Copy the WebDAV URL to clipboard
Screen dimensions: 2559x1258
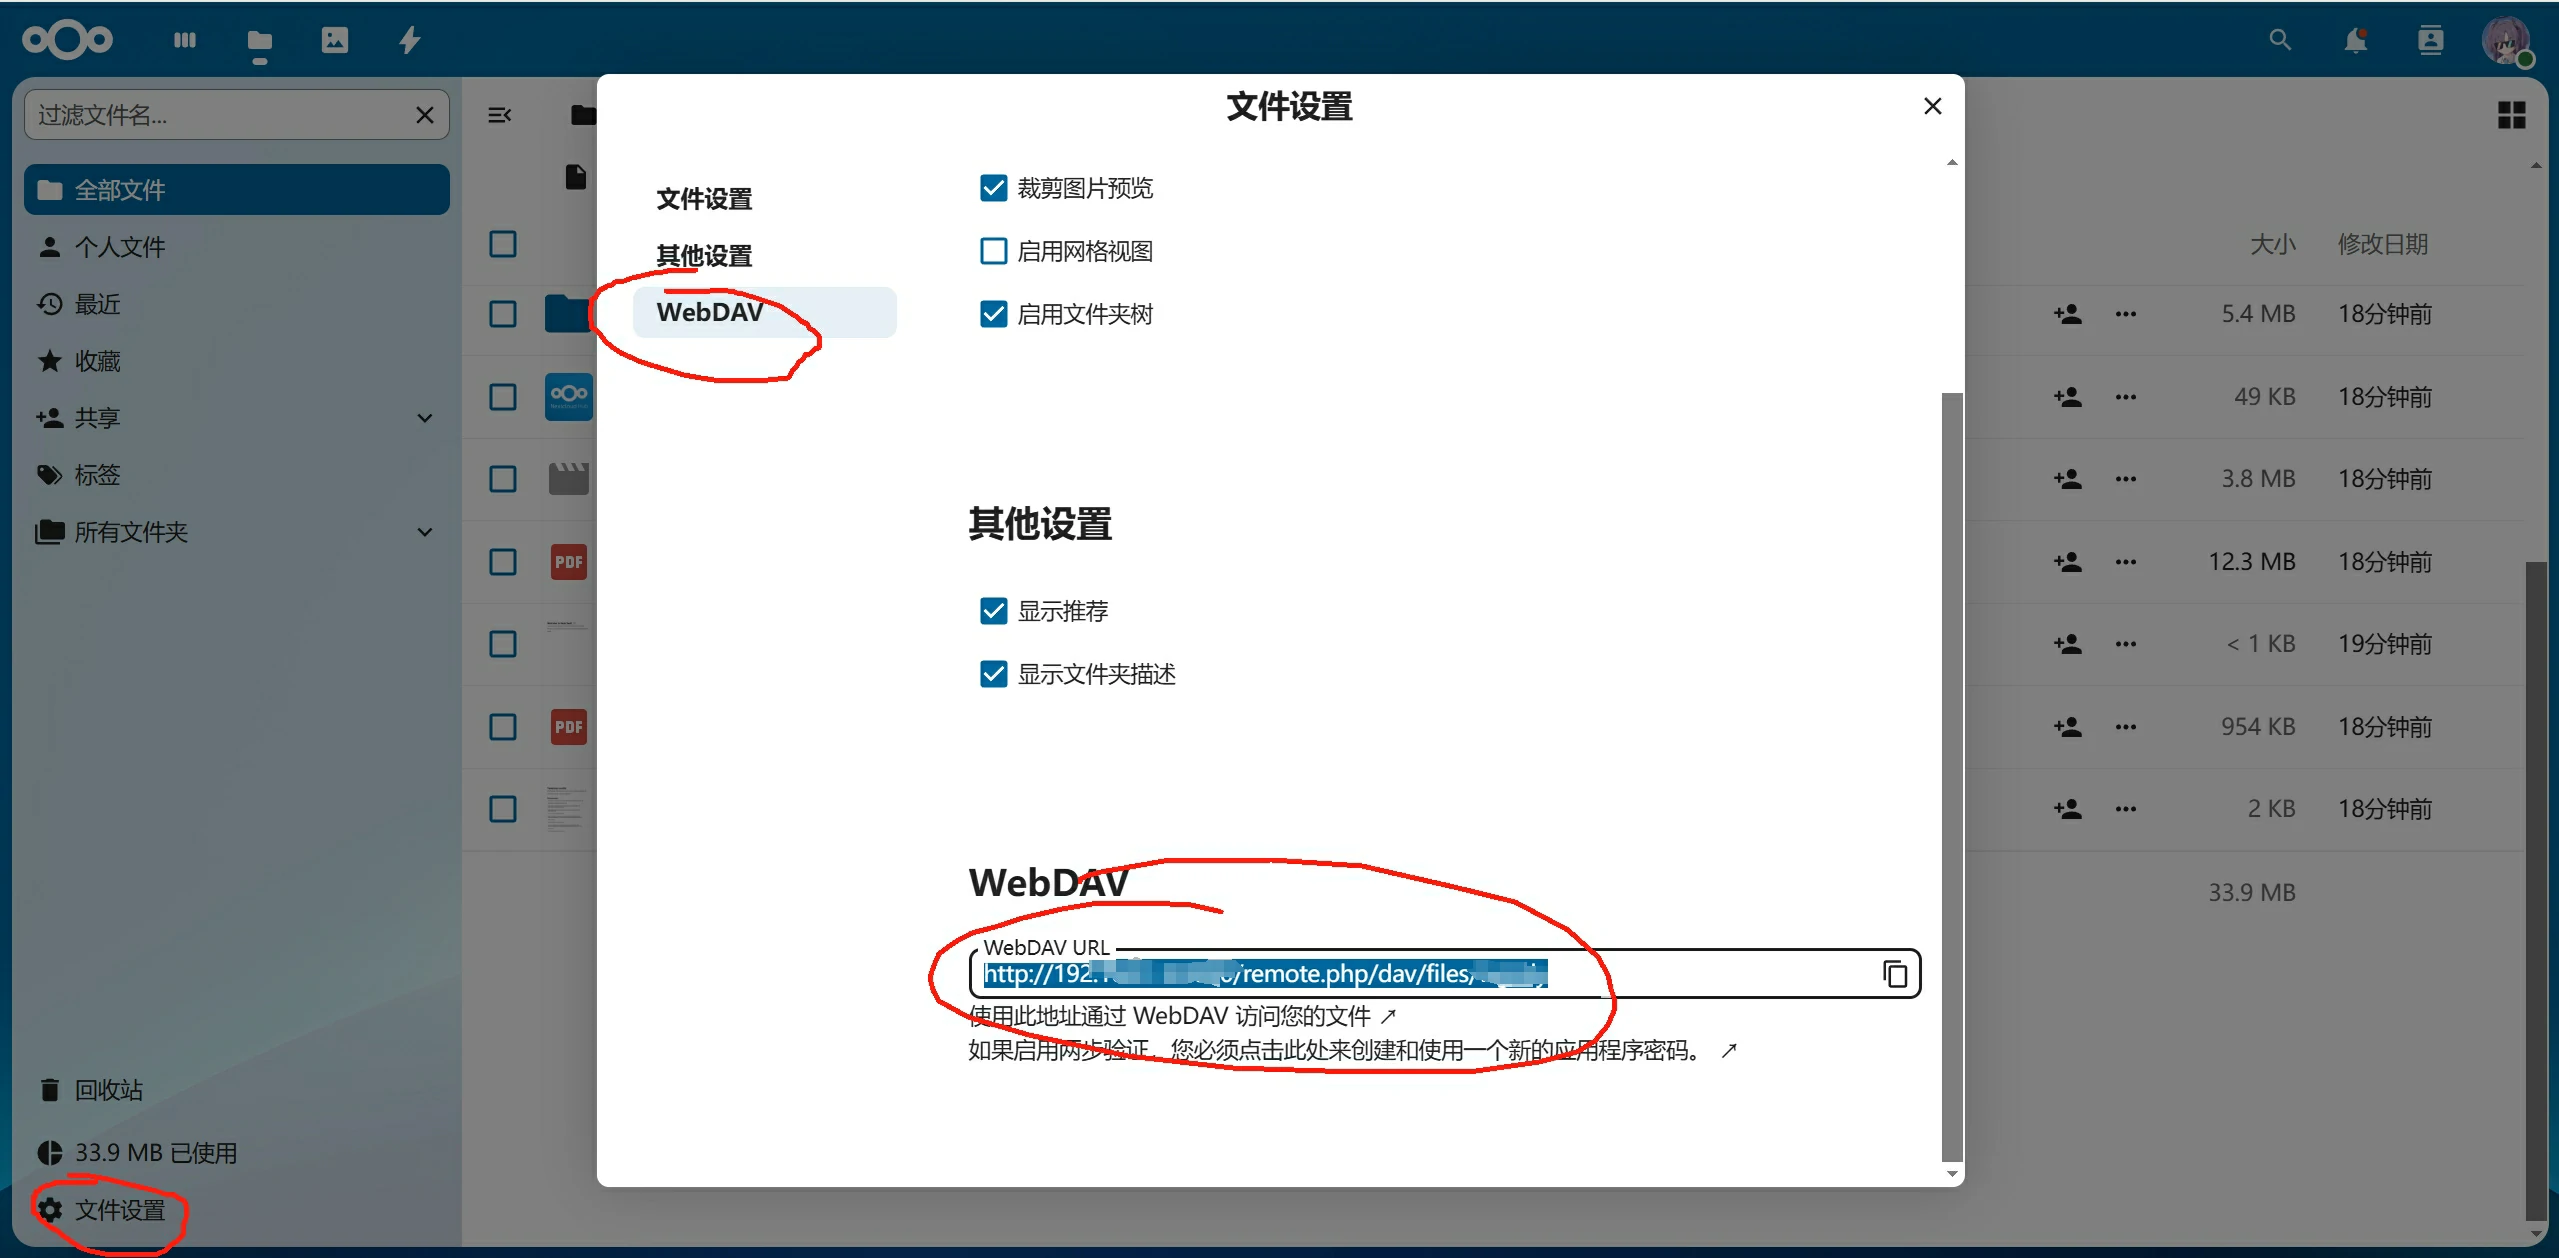pyautogui.click(x=1895, y=974)
